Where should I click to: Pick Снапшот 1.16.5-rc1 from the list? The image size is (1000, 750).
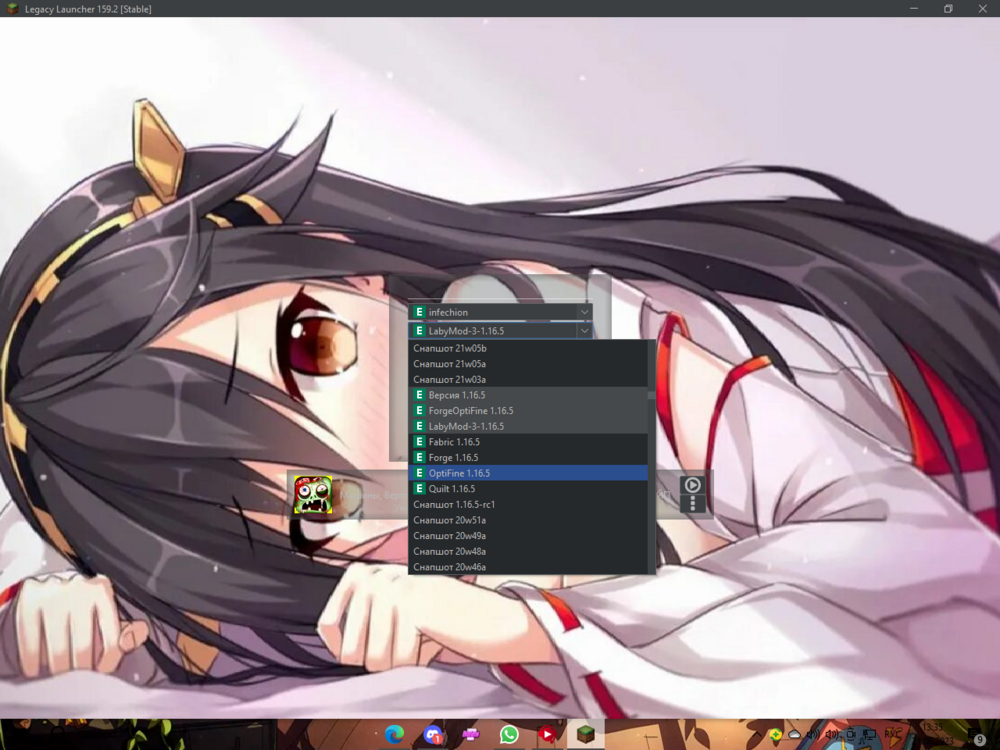point(528,504)
